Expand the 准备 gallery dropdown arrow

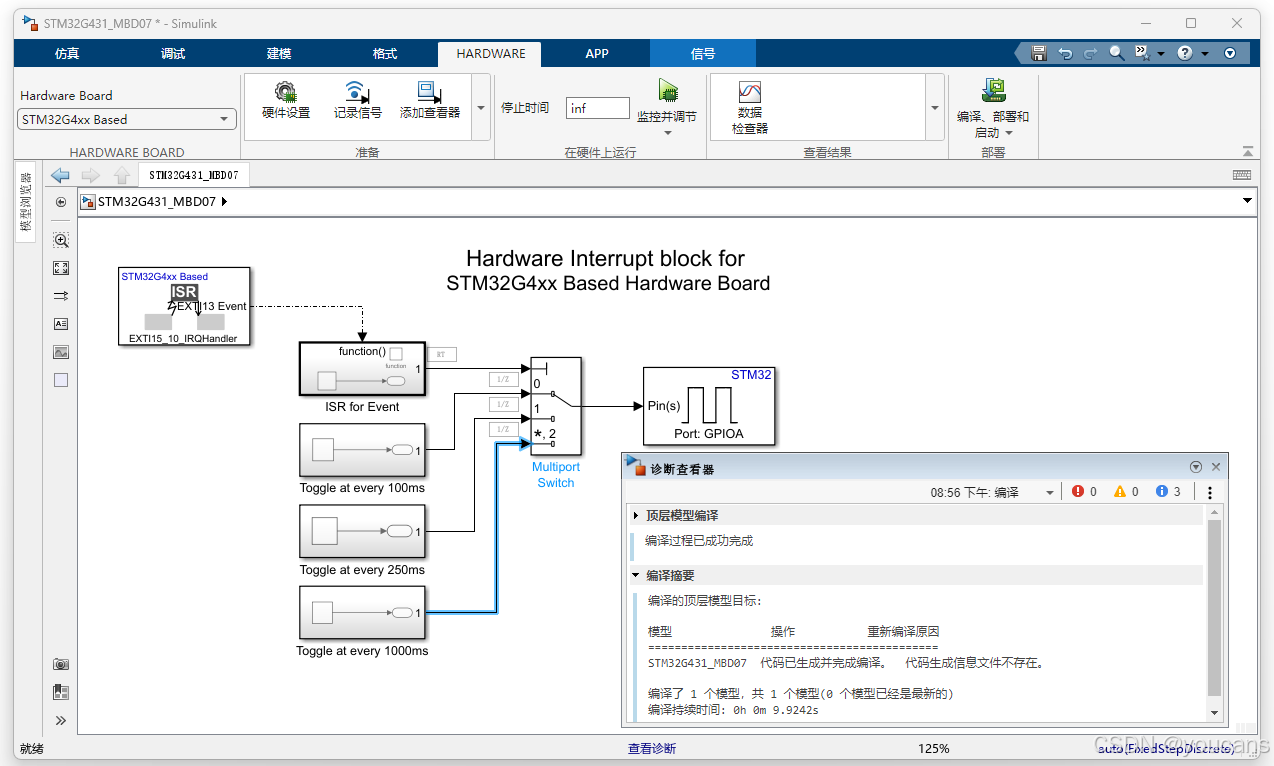[x=480, y=108]
